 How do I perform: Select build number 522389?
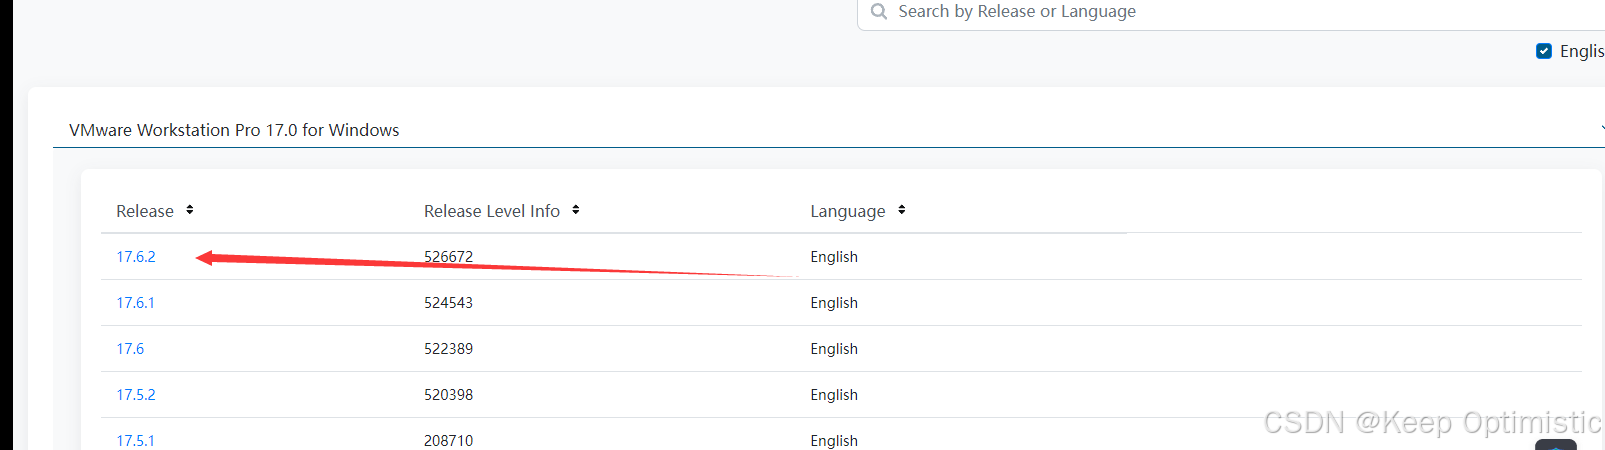click(448, 349)
